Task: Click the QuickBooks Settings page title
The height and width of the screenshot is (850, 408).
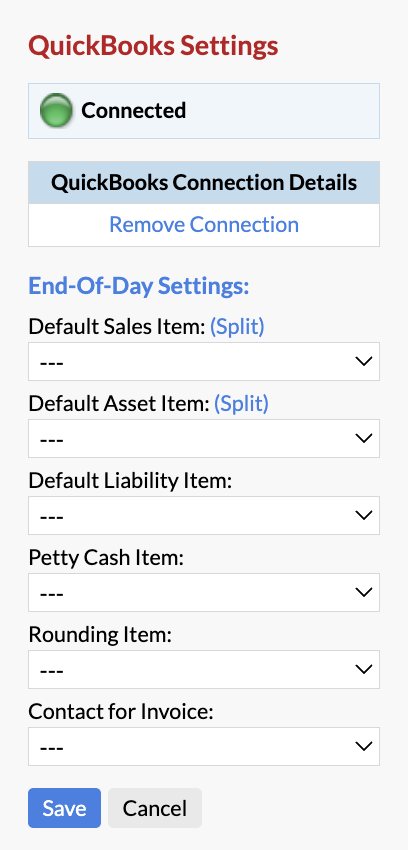Action: pos(153,46)
